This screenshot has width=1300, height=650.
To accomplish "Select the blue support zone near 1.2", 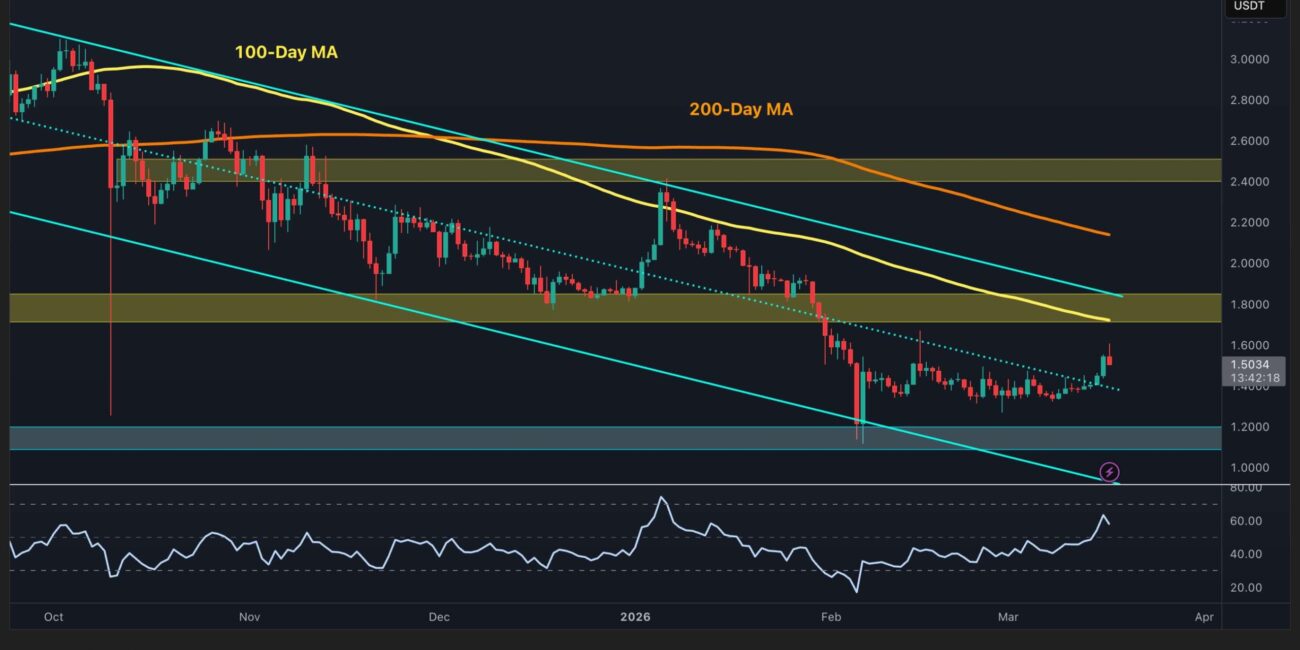I will [600, 437].
